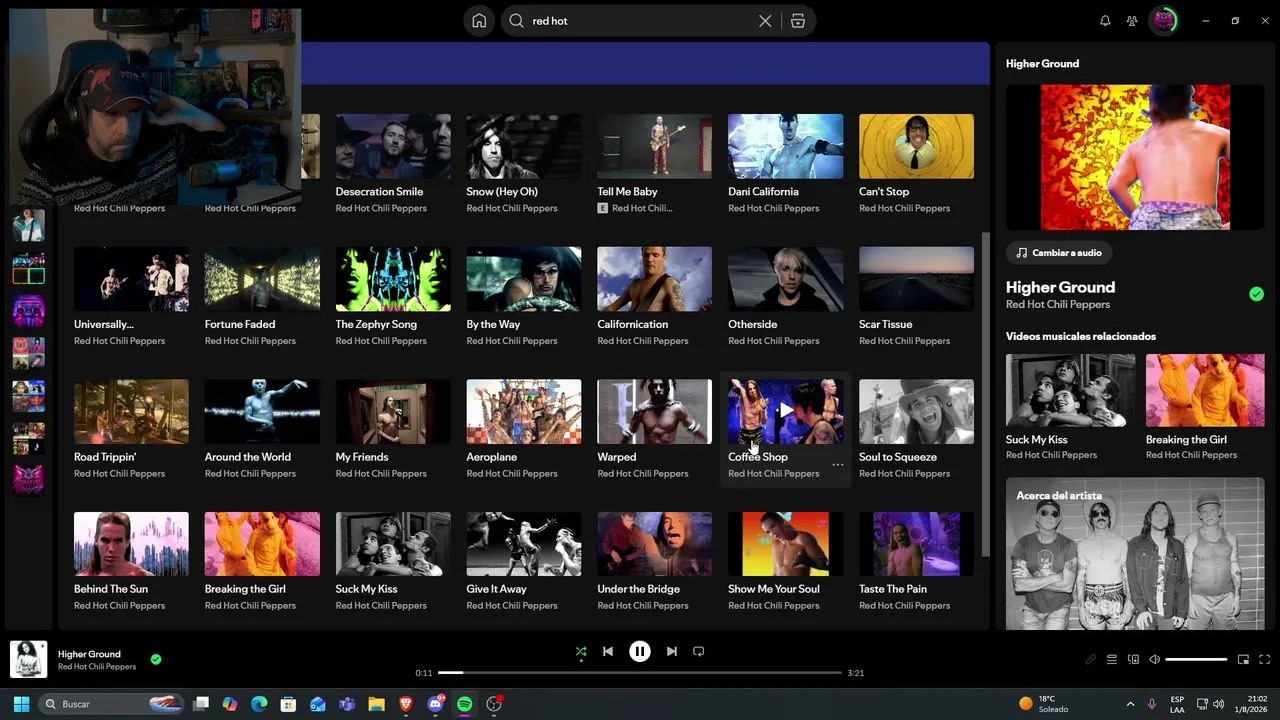Play the Coffee Shop music video
1280x720 pixels.
786,411
